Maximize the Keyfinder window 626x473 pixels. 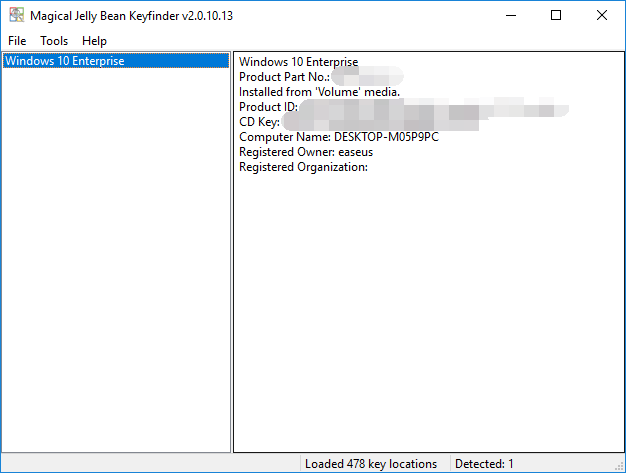pyautogui.click(x=556, y=15)
